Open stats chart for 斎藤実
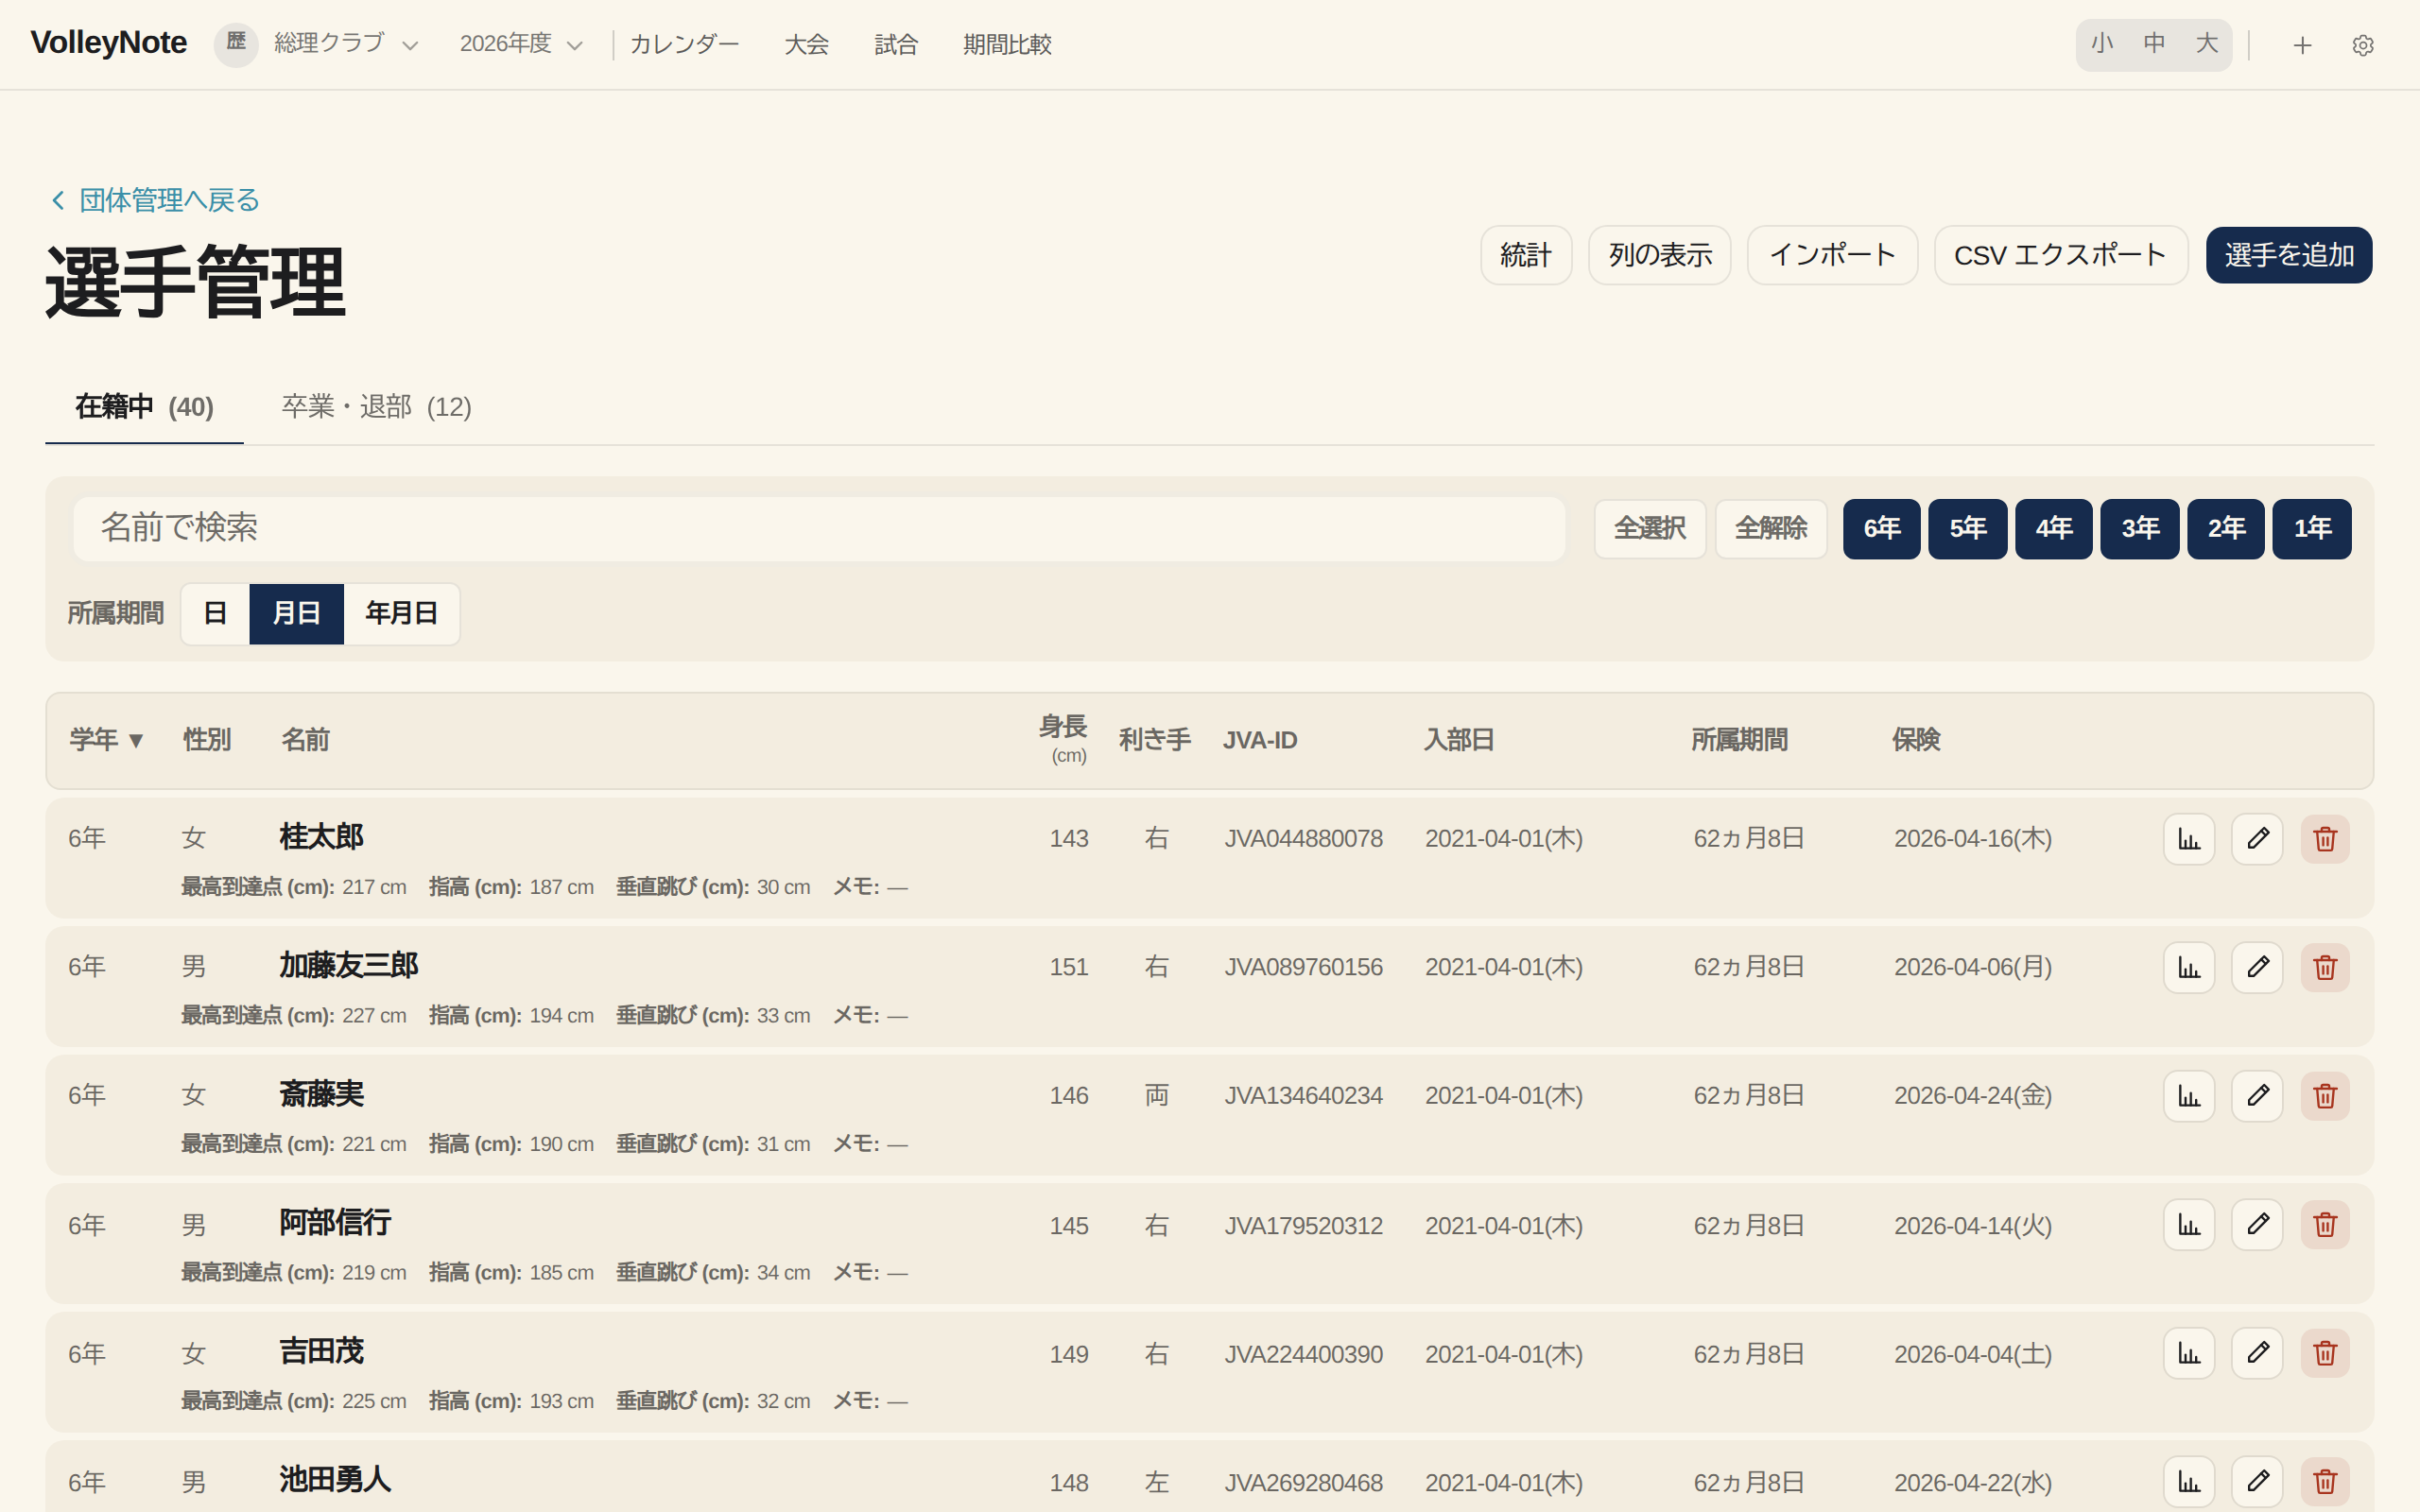2420x1512 pixels. [x=2189, y=1096]
